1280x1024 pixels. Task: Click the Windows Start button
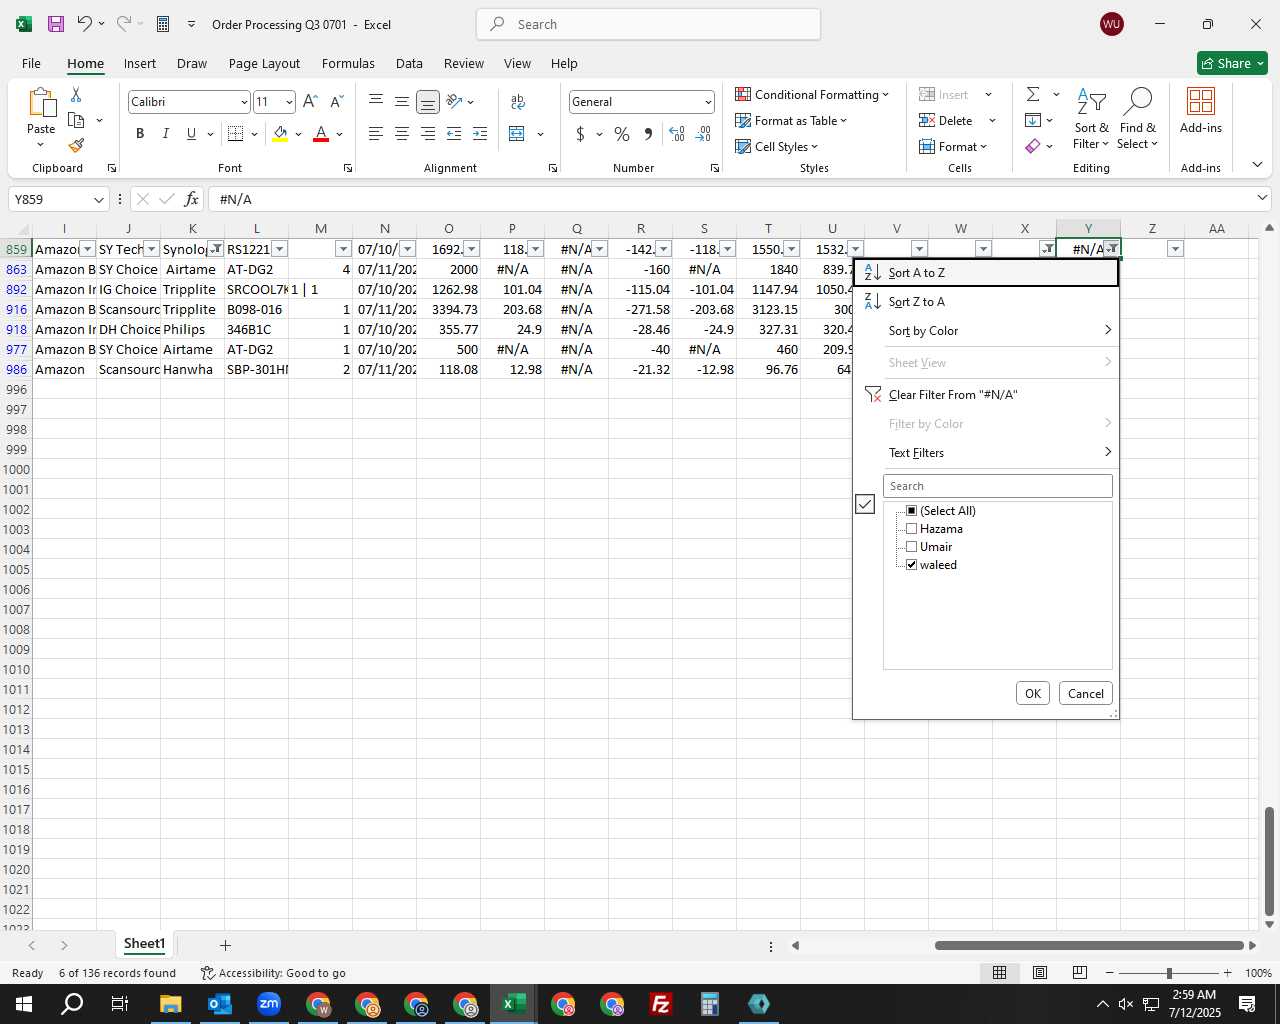24,1004
